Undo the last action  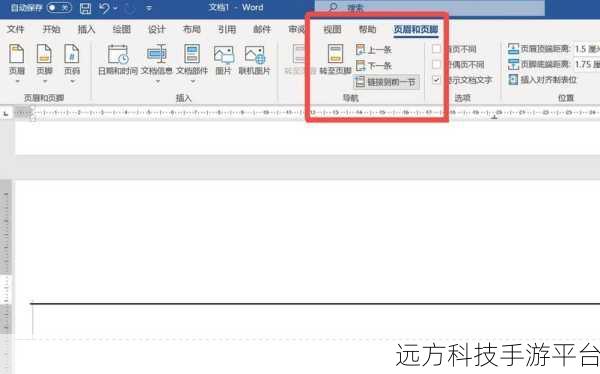(x=104, y=8)
